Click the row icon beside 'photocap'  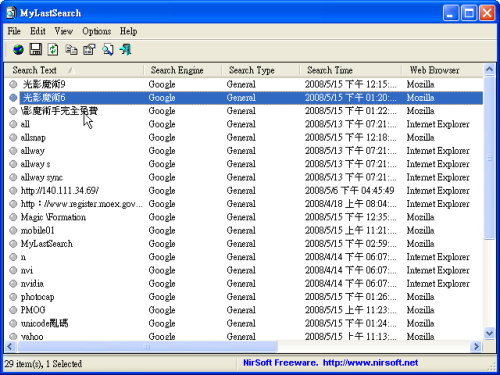pos(13,297)
